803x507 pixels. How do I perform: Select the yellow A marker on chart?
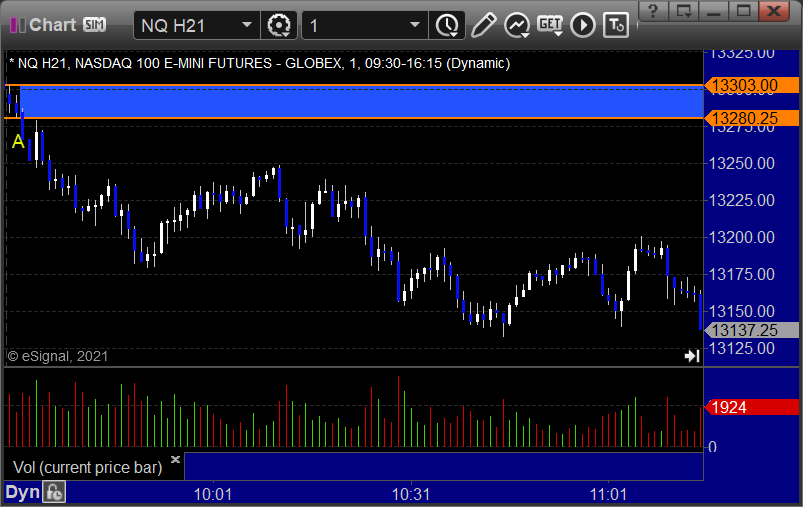[18, 141]
